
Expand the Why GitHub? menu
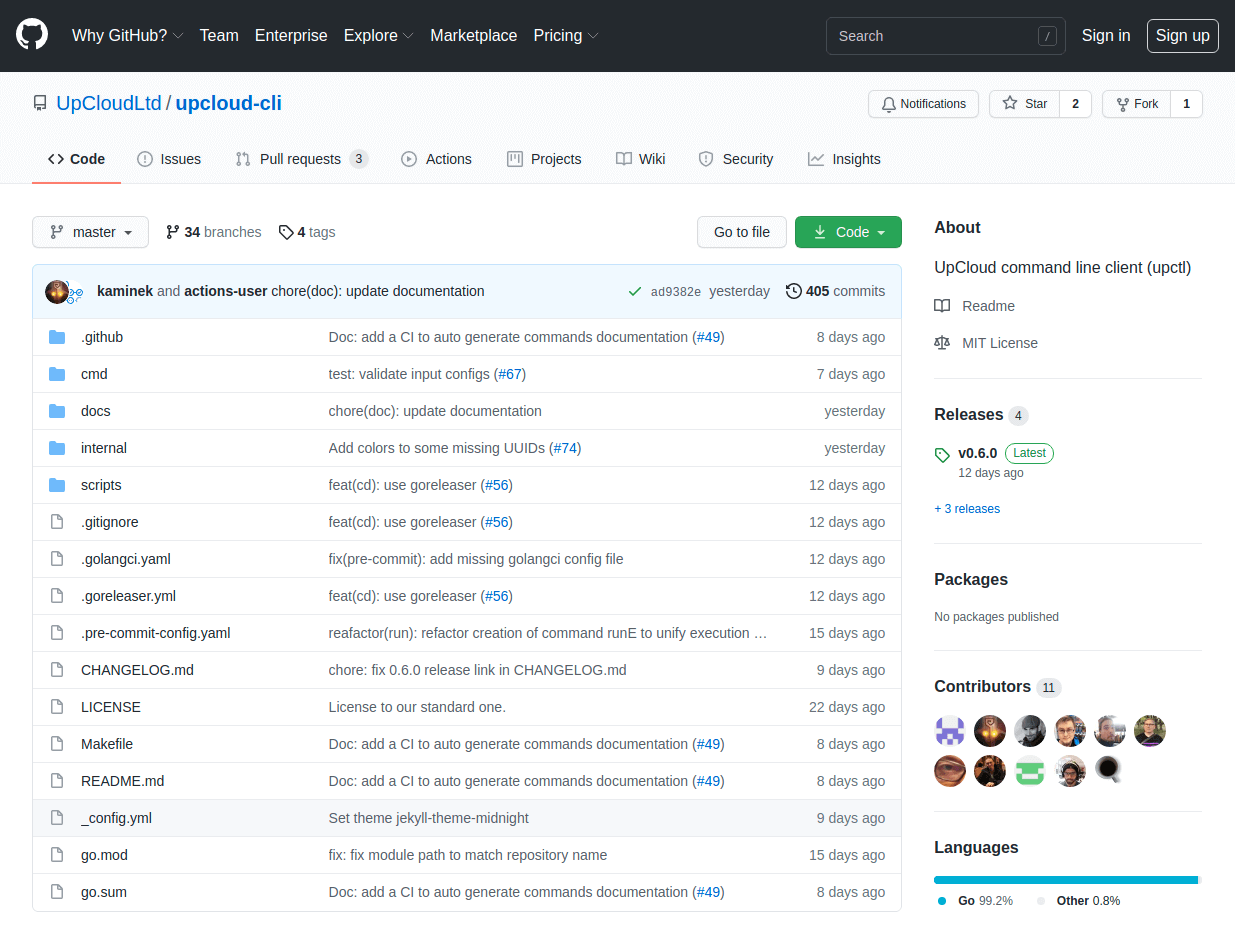point(127,35)
